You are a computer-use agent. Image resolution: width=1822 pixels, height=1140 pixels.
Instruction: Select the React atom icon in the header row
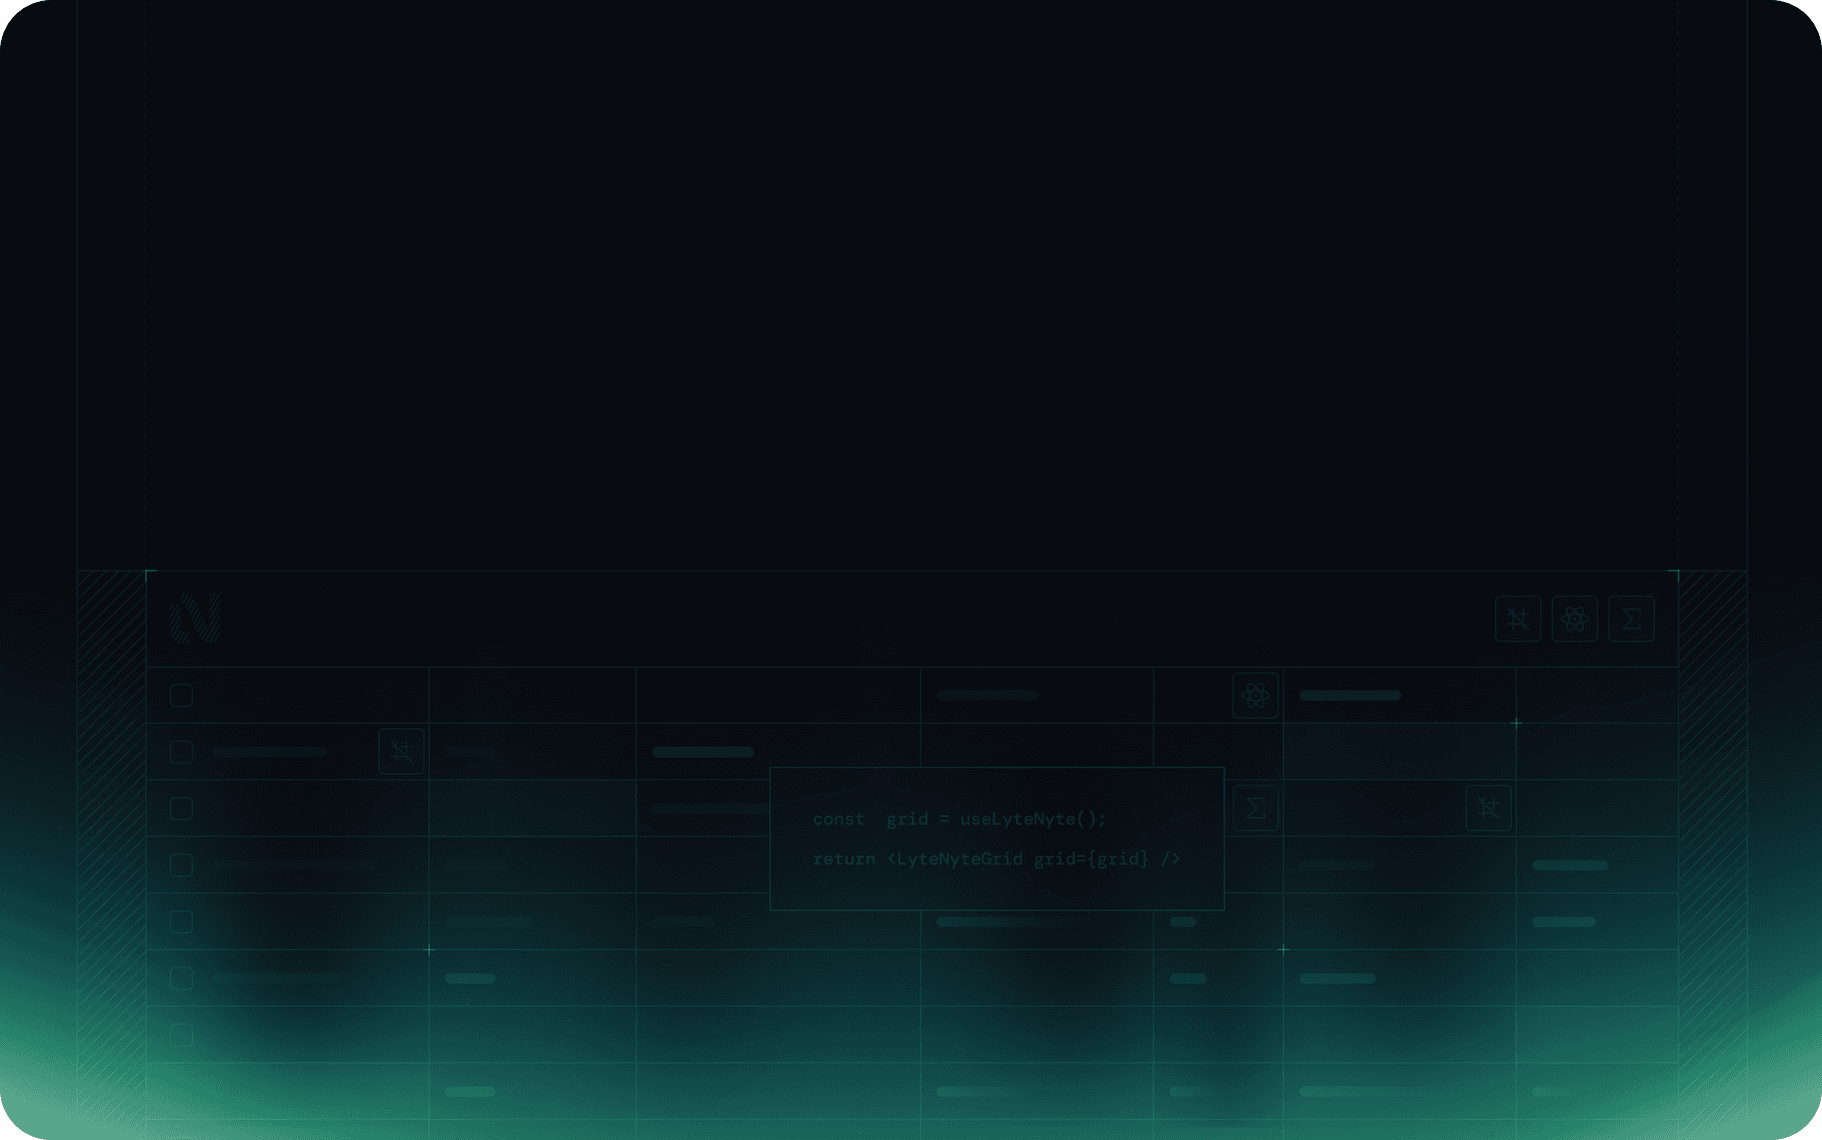[x=1255, y=695]
